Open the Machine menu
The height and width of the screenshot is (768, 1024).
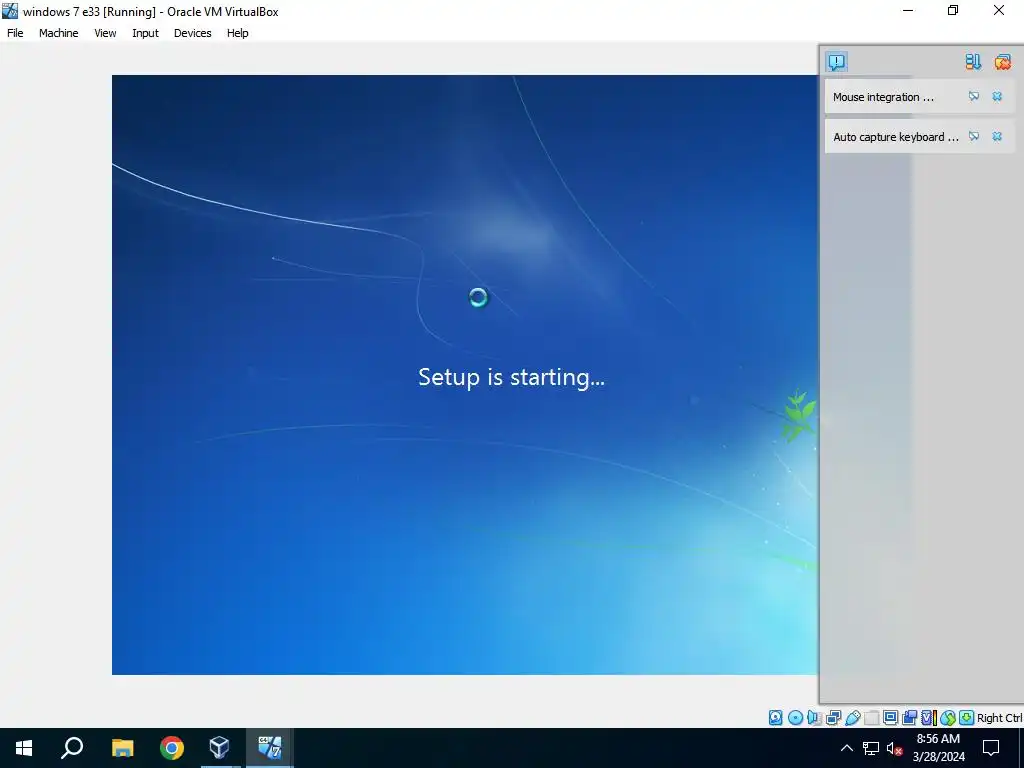58,33
